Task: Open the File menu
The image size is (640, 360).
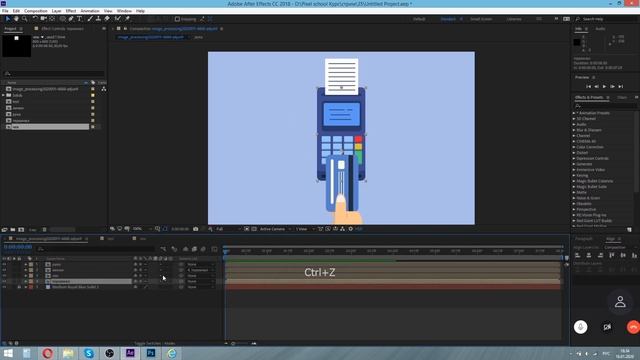Action: (5, 11)
